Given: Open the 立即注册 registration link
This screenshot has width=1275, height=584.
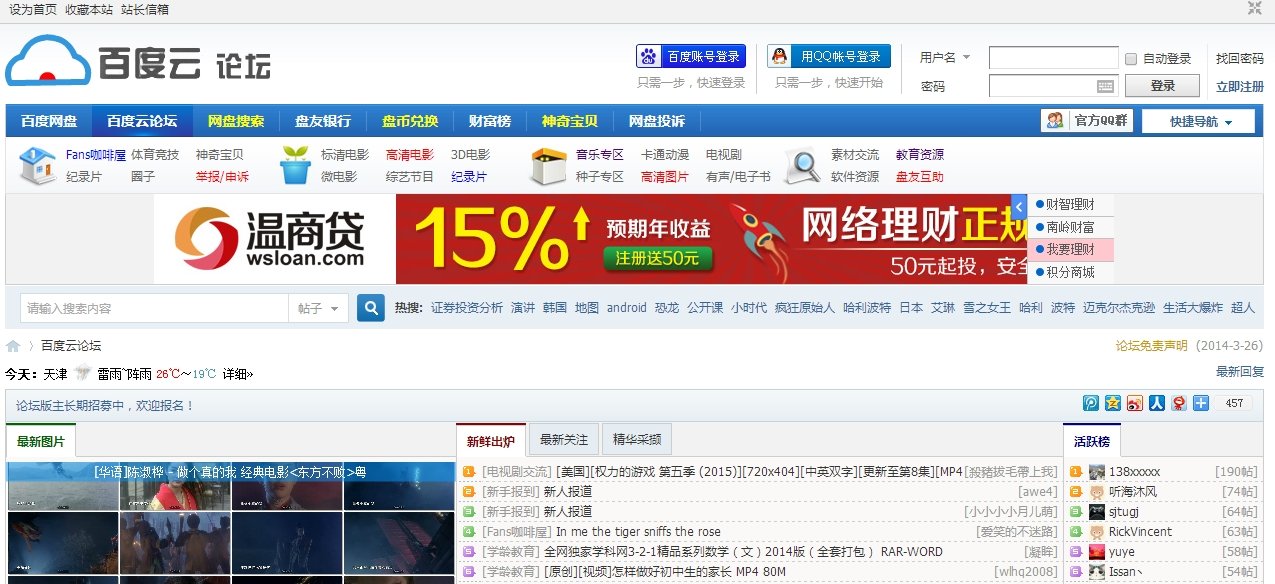Looking at the screenshot, I should (1240, 88).
